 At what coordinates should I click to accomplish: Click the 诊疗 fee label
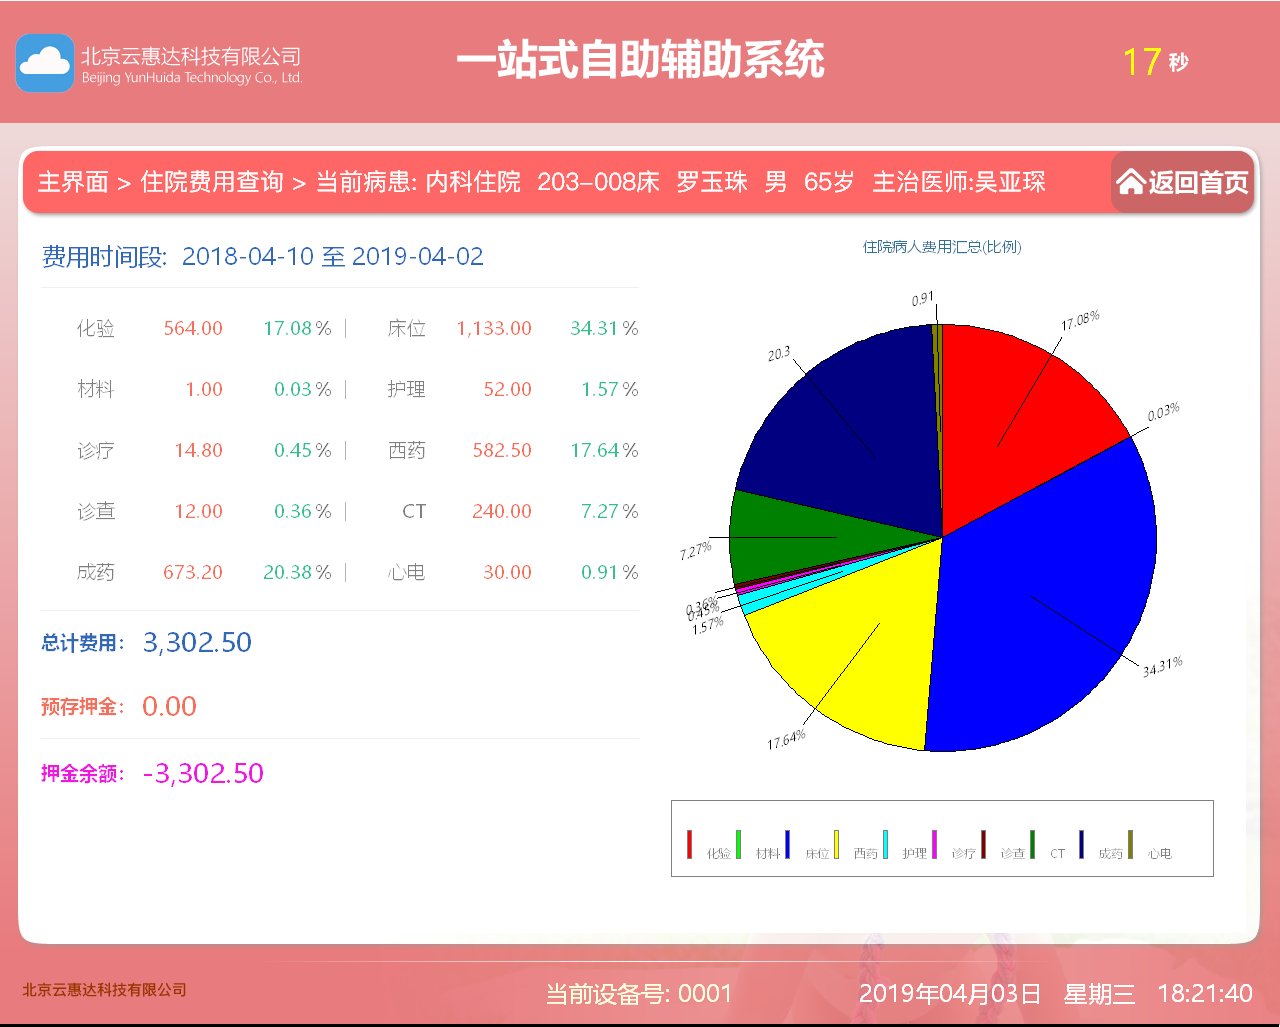click(96, 450)
